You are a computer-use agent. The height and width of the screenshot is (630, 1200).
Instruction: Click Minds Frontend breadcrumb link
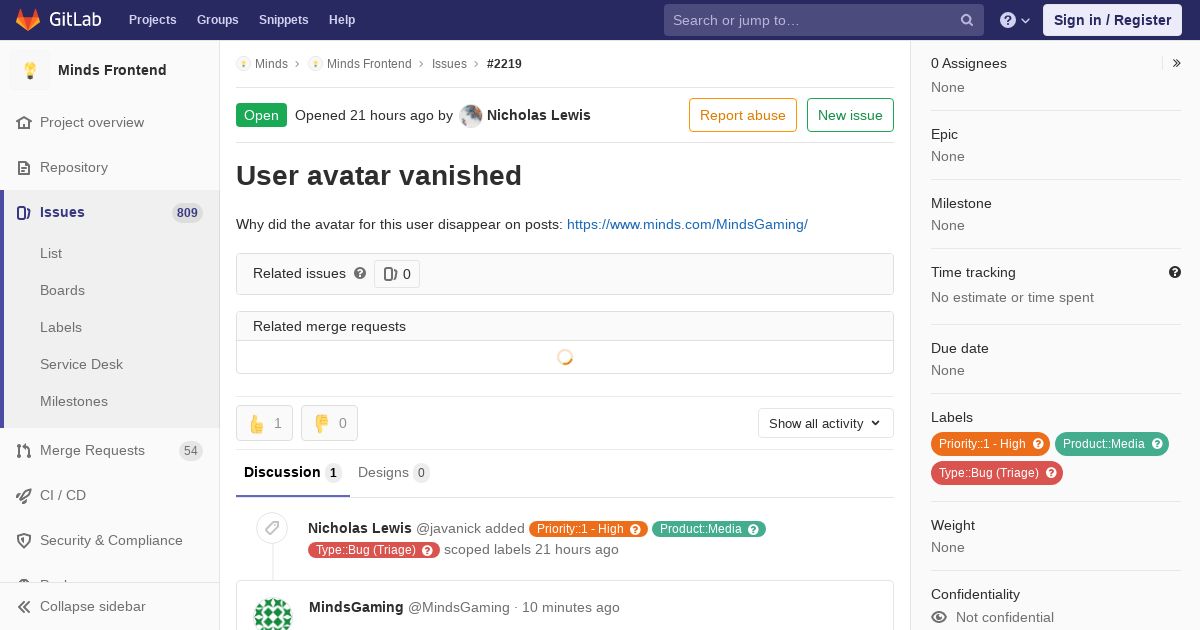(x=369, y=64)
